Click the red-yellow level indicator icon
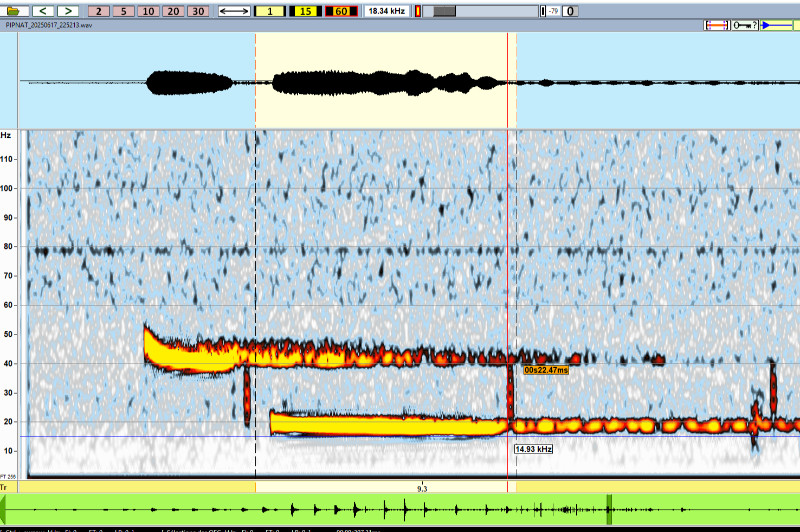Image resolution: width=800 pixels, height=532 pixels. 417,11
